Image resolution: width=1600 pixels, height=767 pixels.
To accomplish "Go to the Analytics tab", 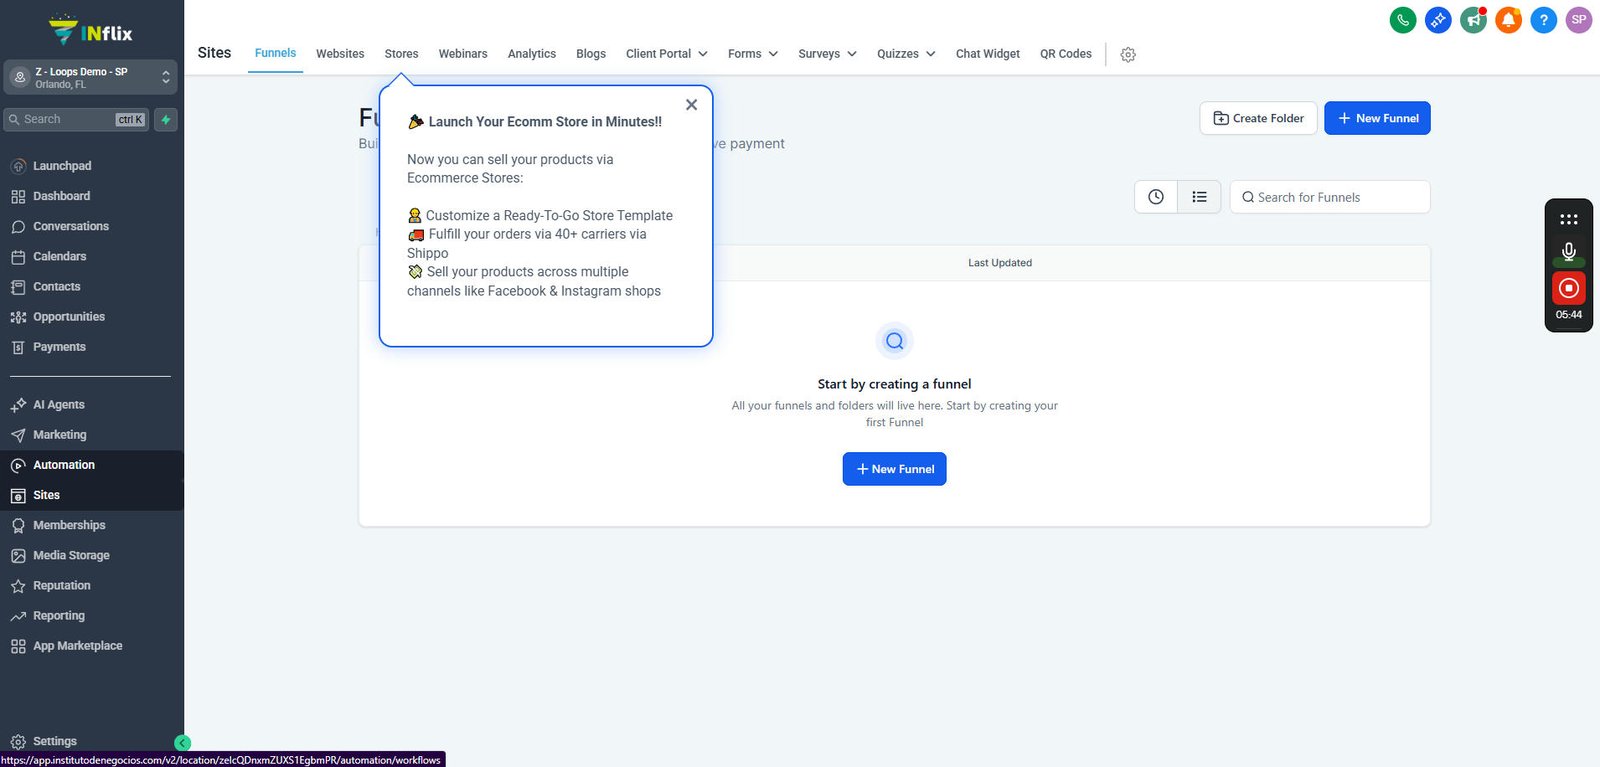I will coord(532,54).
